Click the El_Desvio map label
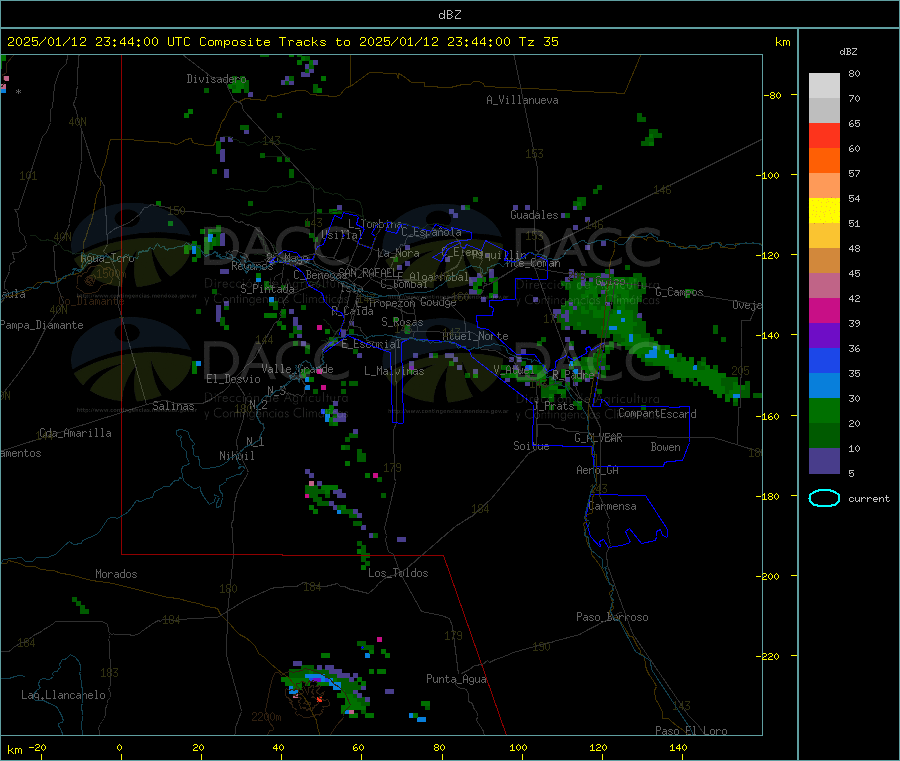 point(233,379)
